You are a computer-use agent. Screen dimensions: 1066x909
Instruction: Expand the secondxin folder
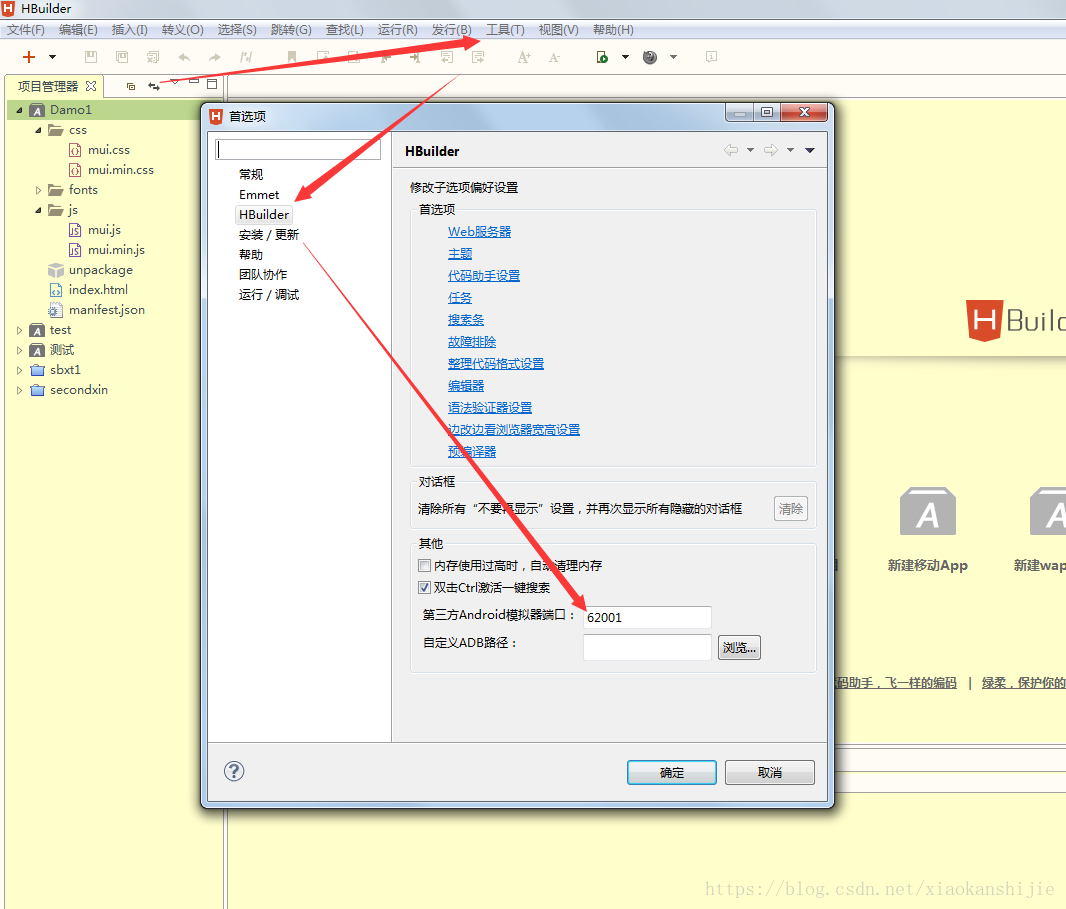coord(19,390)
